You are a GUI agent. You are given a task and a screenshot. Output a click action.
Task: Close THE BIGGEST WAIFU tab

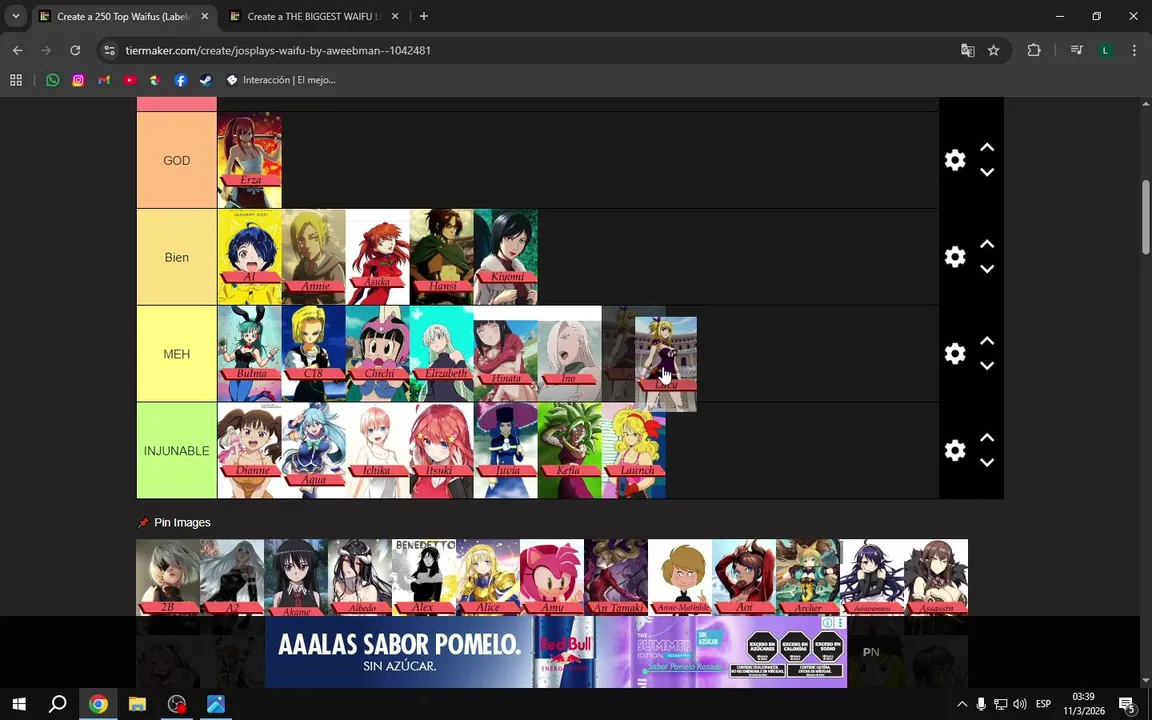[395, 16]
